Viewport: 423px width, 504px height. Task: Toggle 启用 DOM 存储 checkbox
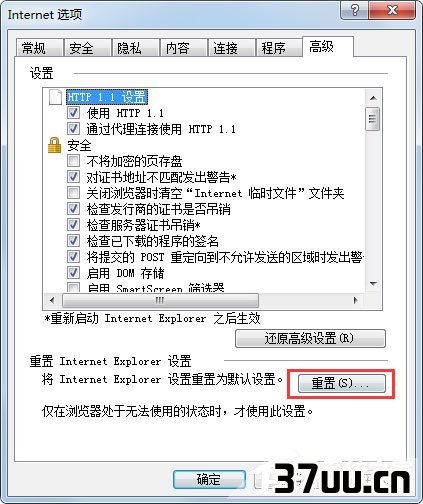tap(73, 273)
